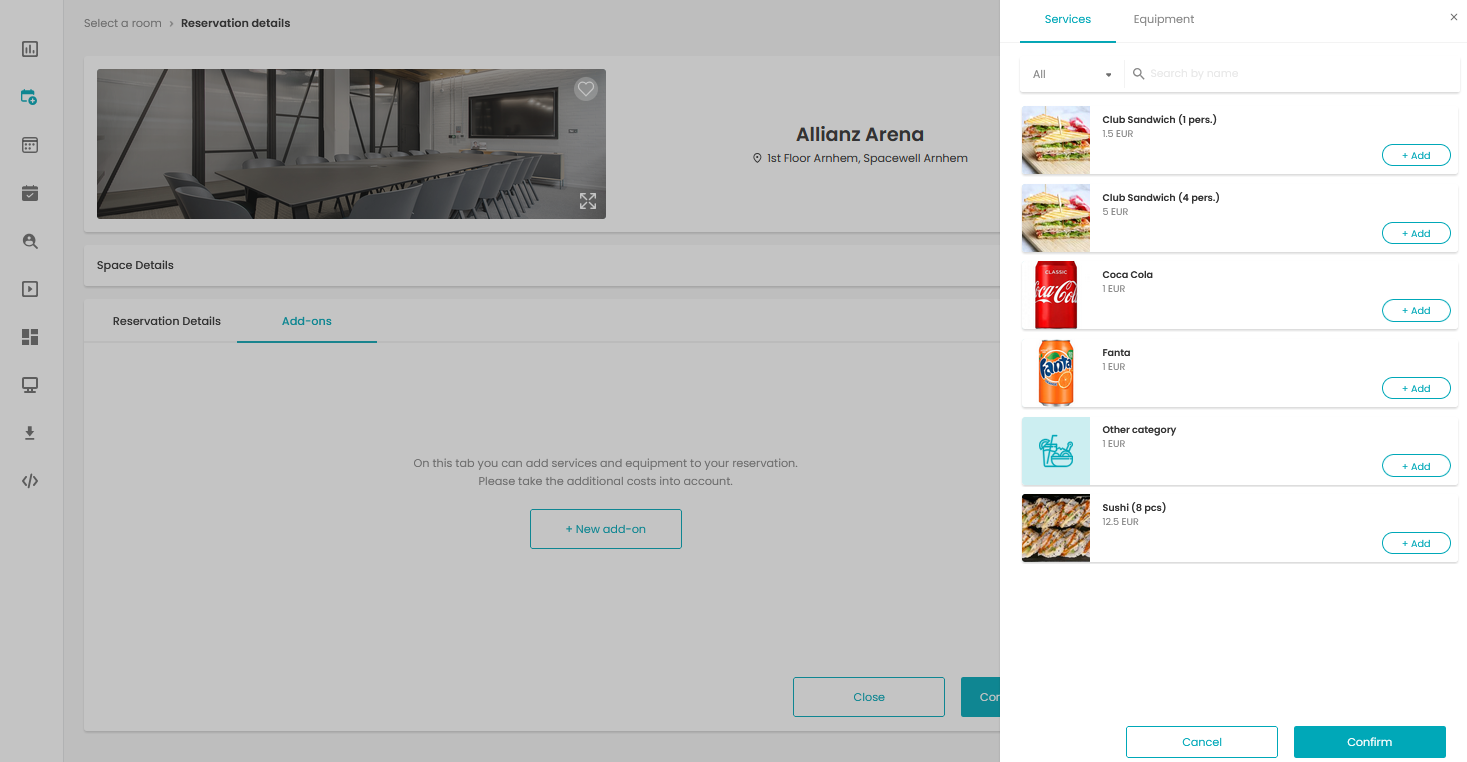Click the Other category placeholder image
This screenshot has width=1467, height=762.
(x=1056, y=451)
